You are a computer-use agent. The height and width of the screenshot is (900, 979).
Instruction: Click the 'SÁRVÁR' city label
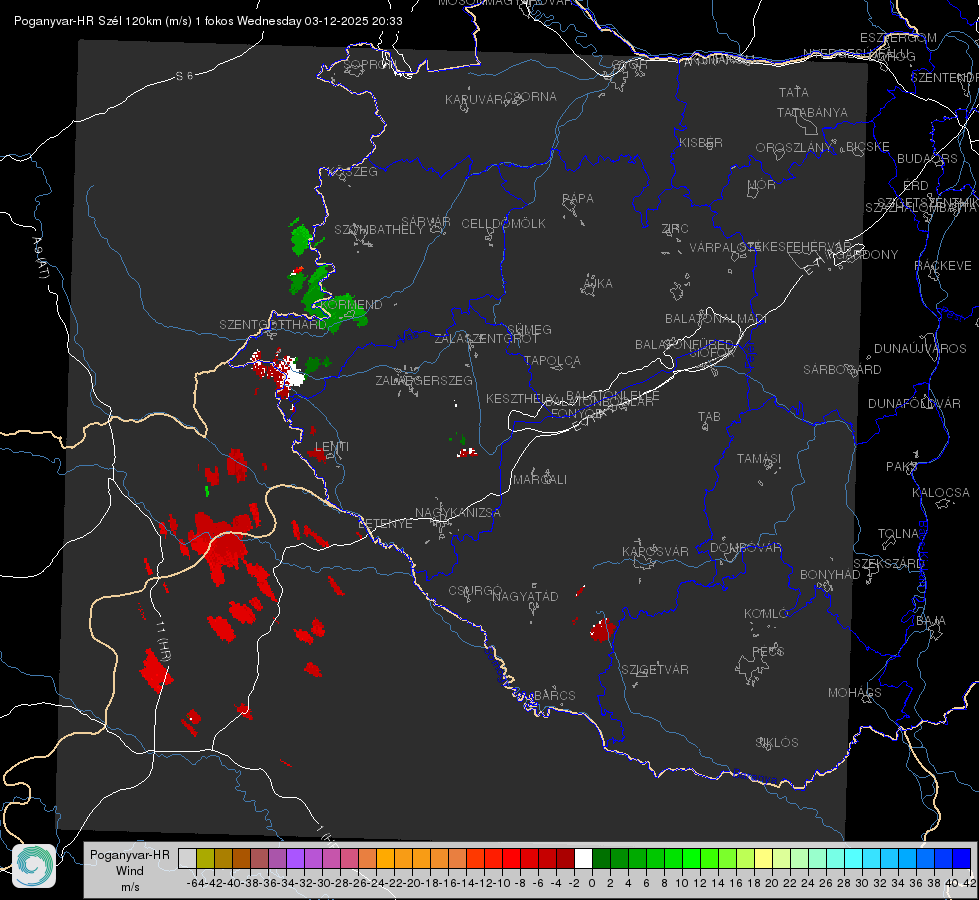[426, 222]
